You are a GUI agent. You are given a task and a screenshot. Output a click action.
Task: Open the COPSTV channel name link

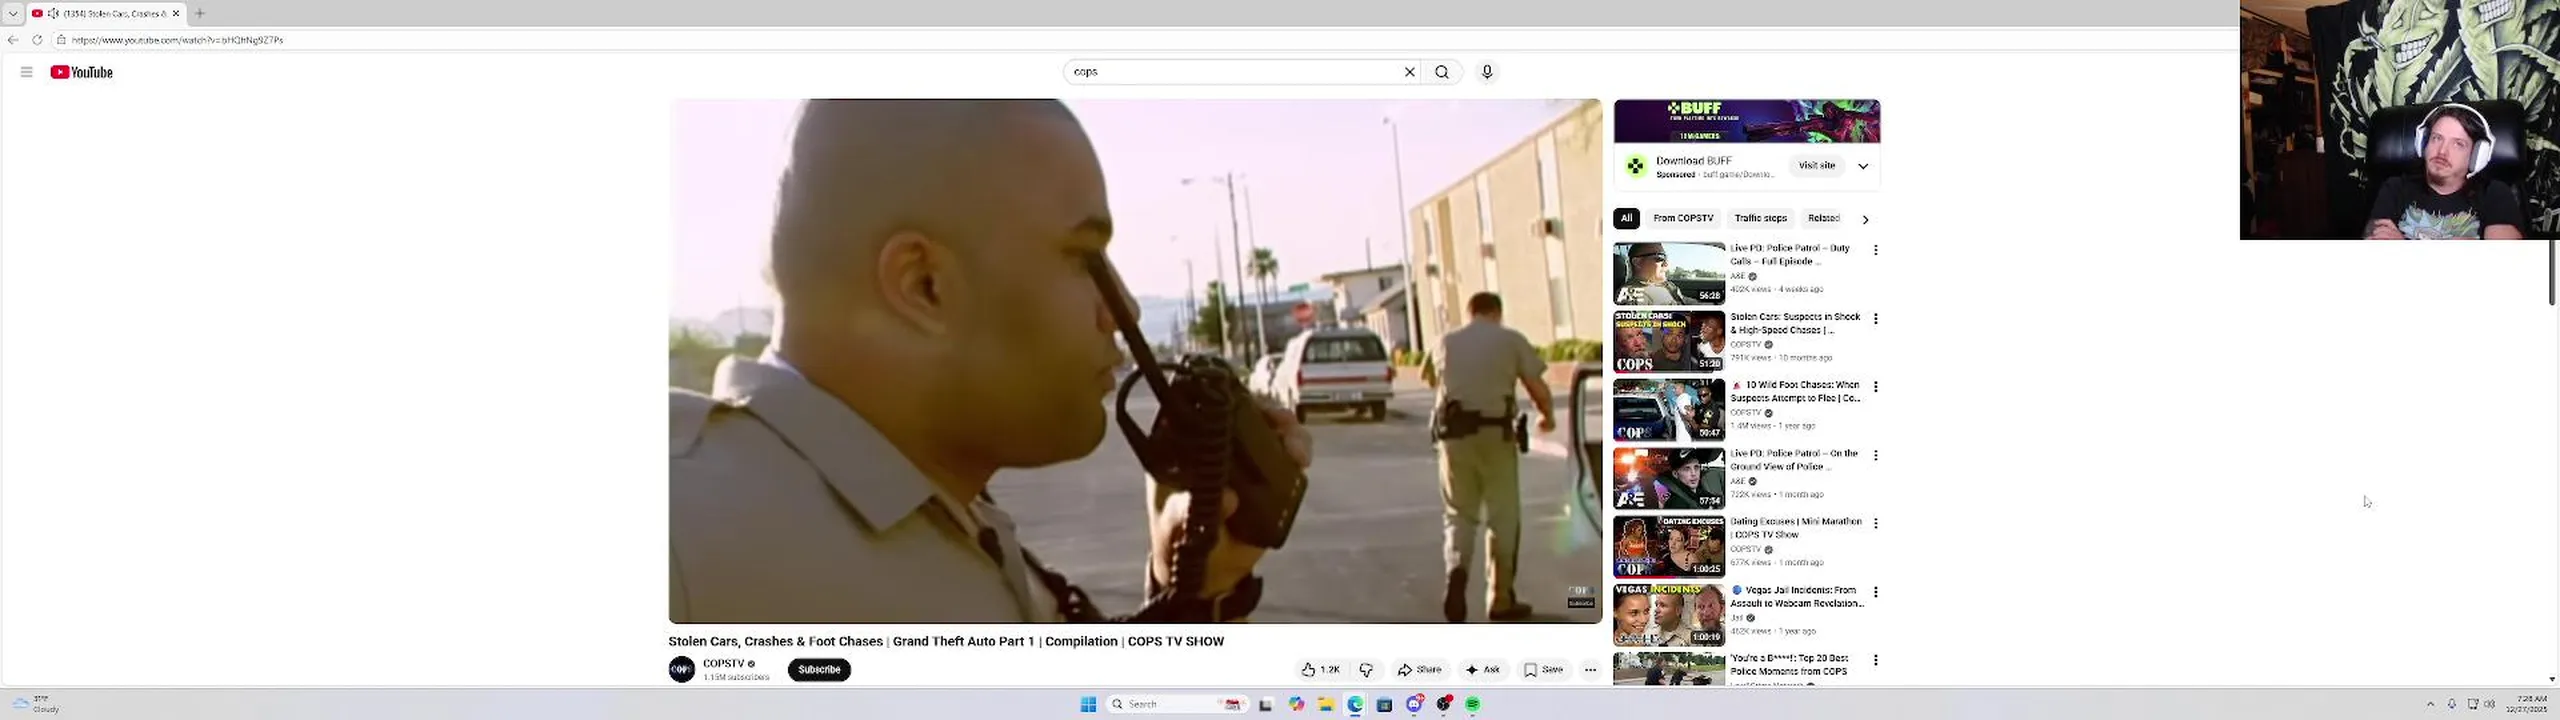click(724, 663)
